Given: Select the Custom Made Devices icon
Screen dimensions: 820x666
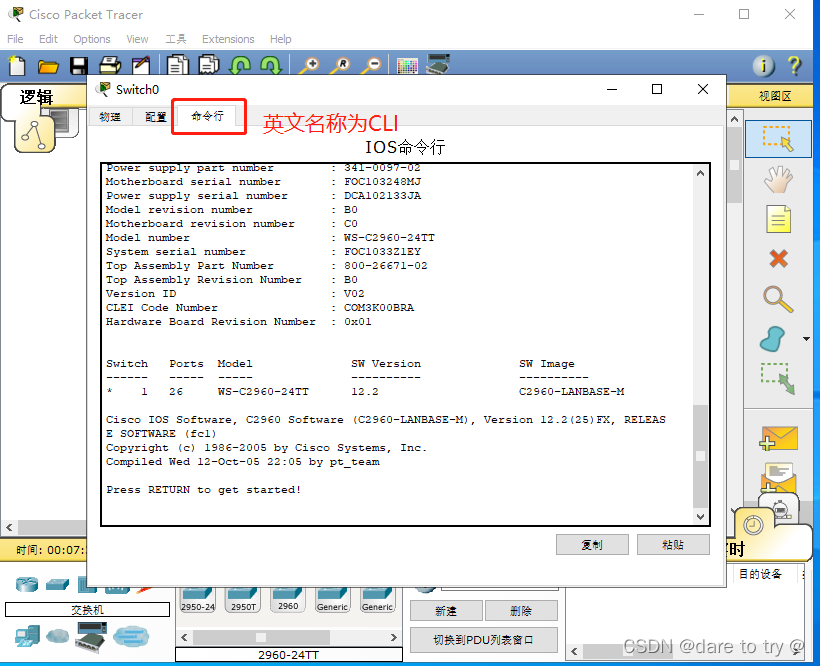Looking at the screenshot, I should pos(91,637).
